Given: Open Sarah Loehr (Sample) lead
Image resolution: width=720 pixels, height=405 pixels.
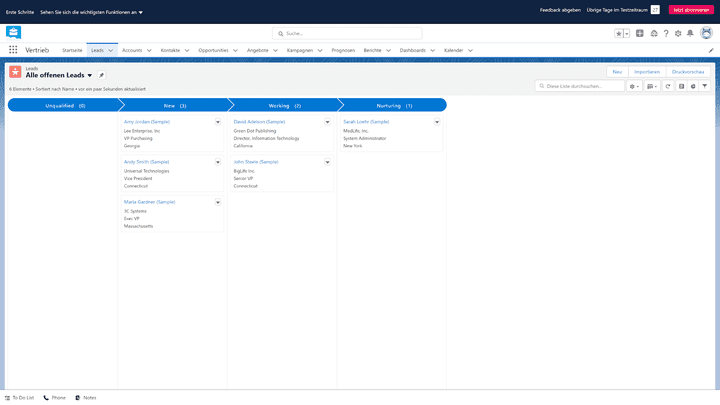Looking at the screenshot, I should pyautogui.click(x=366, y=122).
